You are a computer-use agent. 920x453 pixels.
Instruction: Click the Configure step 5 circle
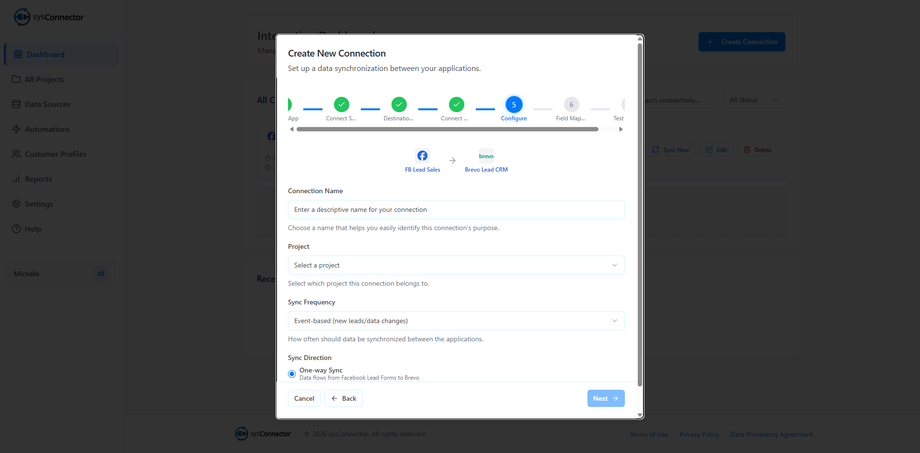[513, 104]
